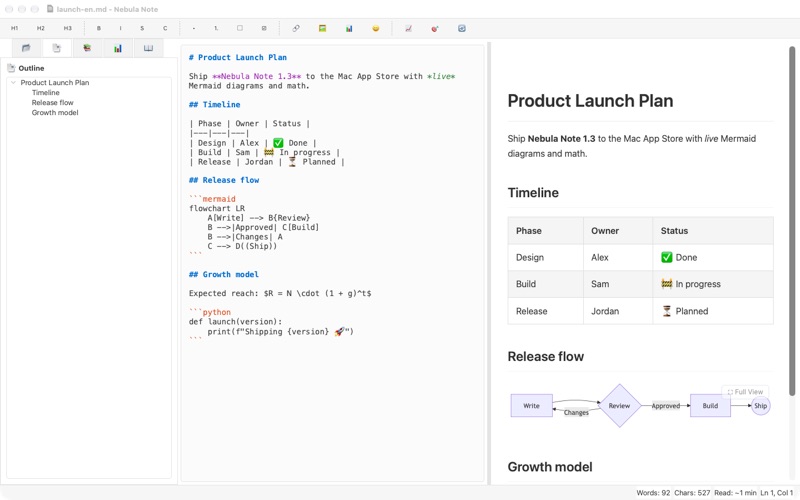800x500 pixels.
Task: Select Product Launch Plan in the outline
Action: click(55, 82)
